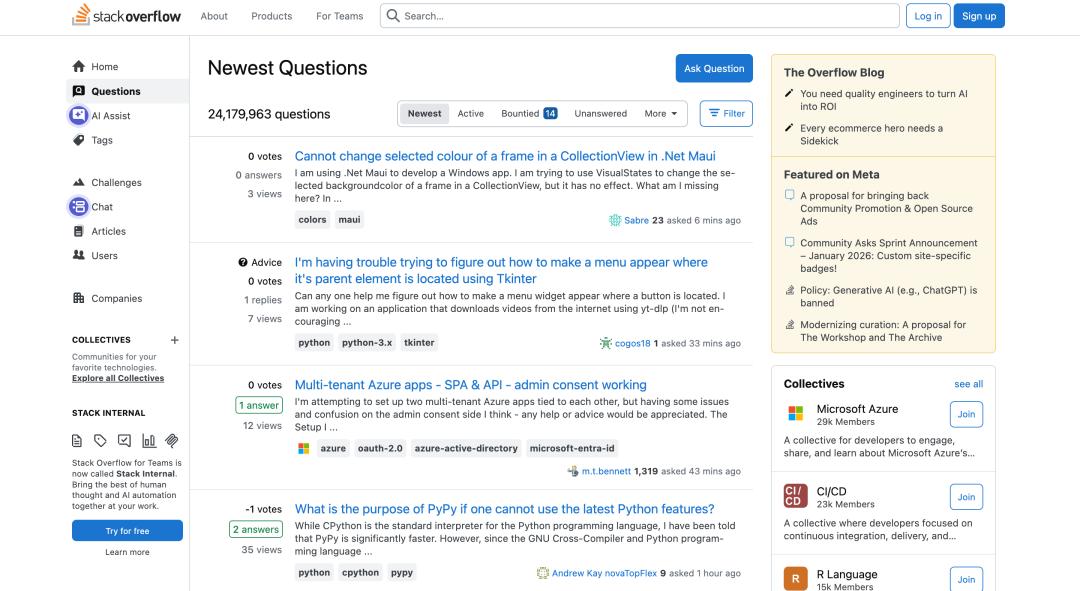Screen dimensions: 1080x591
Task: Click the Ask Question button
Action: click(x=714, y=69)
